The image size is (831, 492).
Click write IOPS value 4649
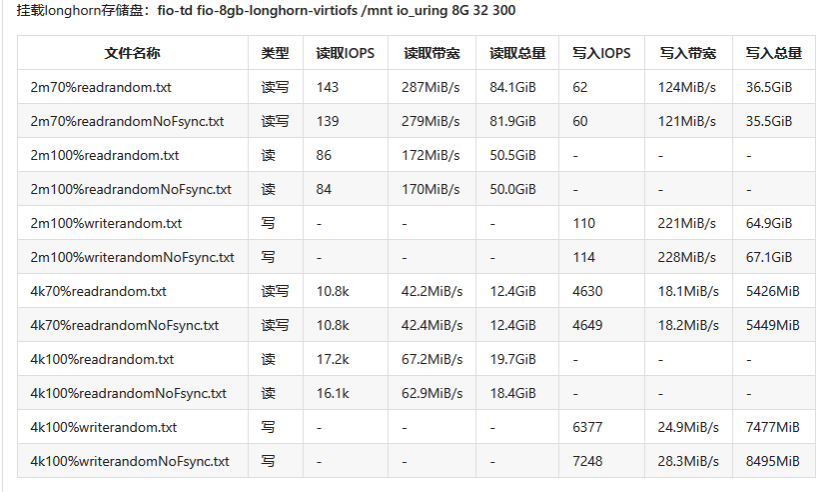[587, 325]
